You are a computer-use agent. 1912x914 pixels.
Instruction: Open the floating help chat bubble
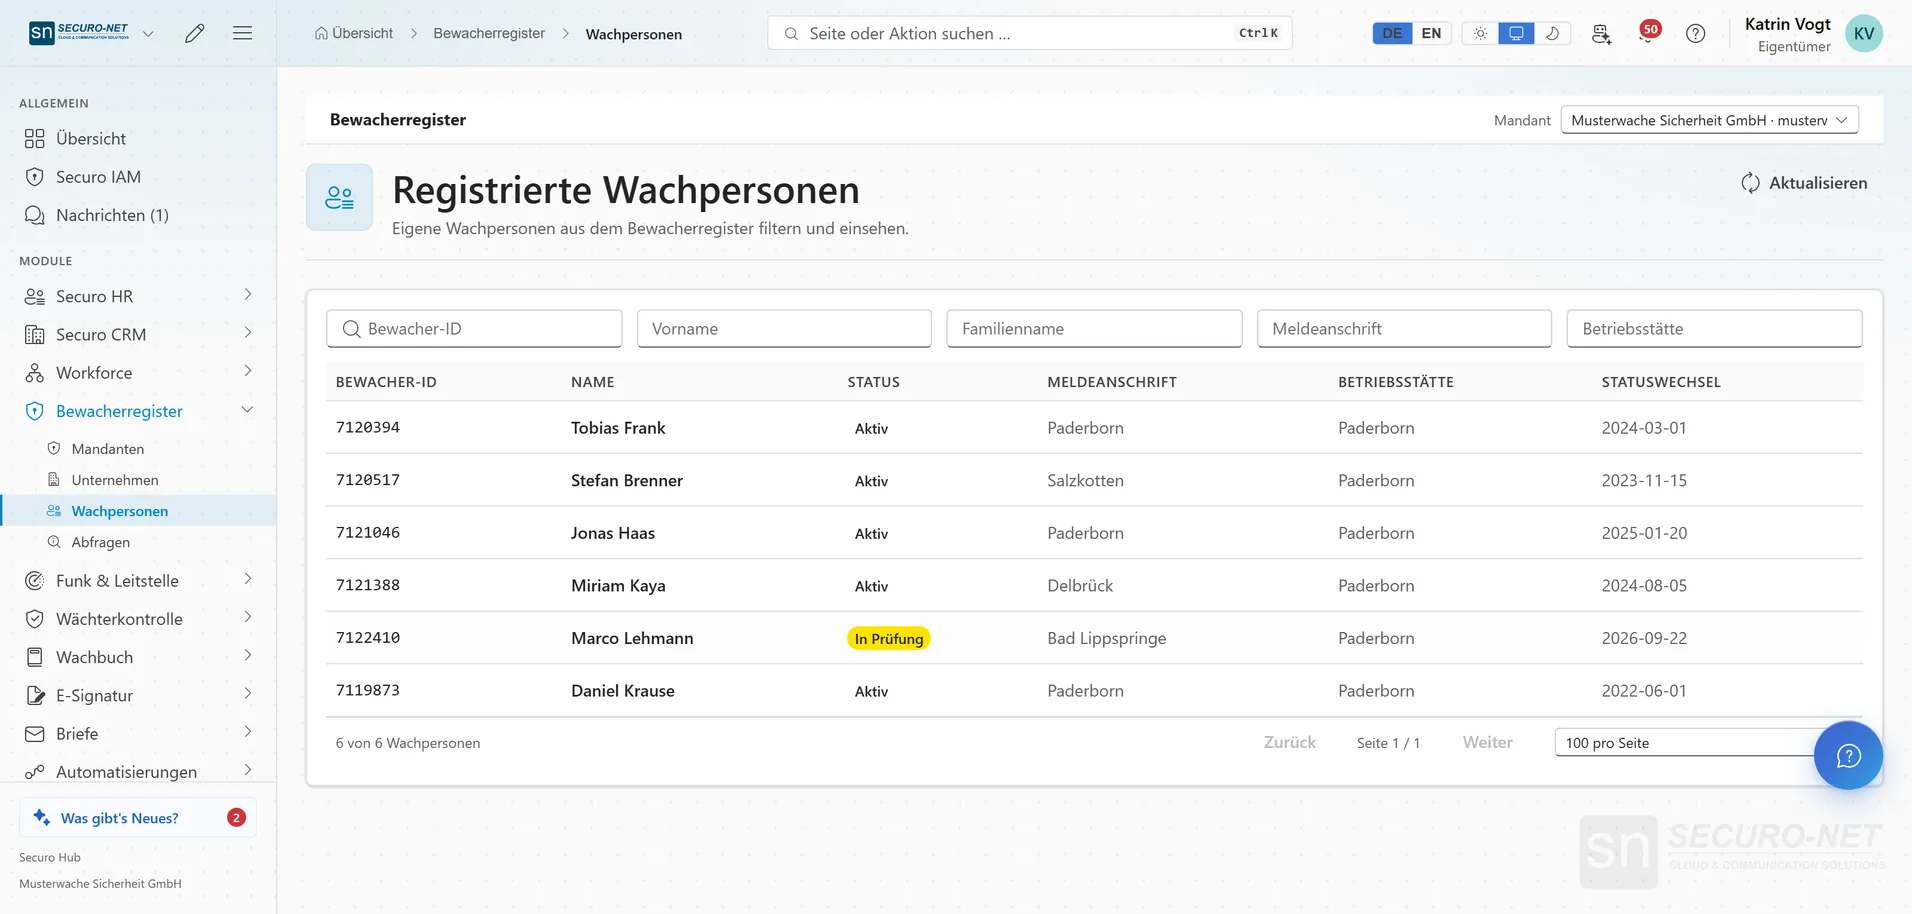(1848, 755)
